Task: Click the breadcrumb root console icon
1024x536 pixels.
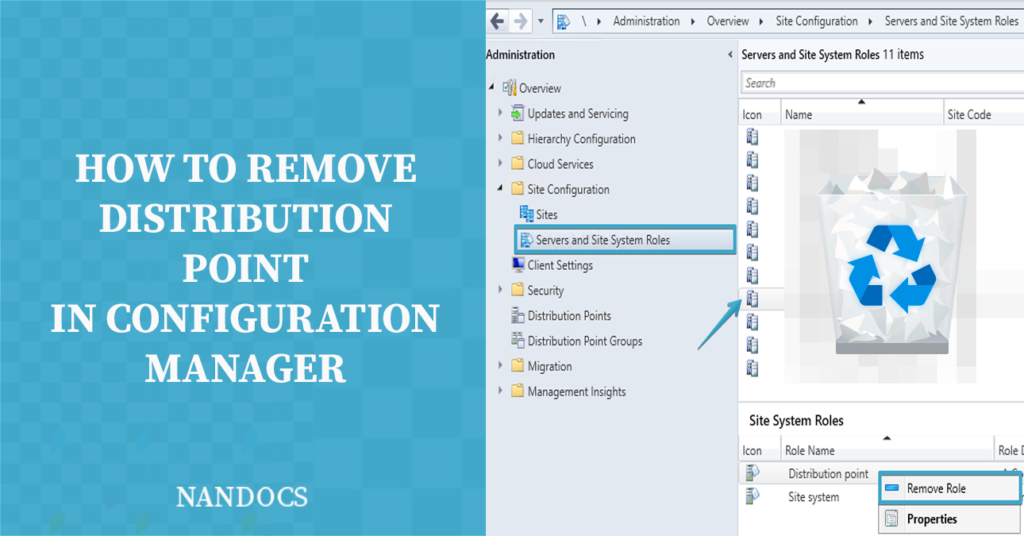Action: [x=563, y=22]
